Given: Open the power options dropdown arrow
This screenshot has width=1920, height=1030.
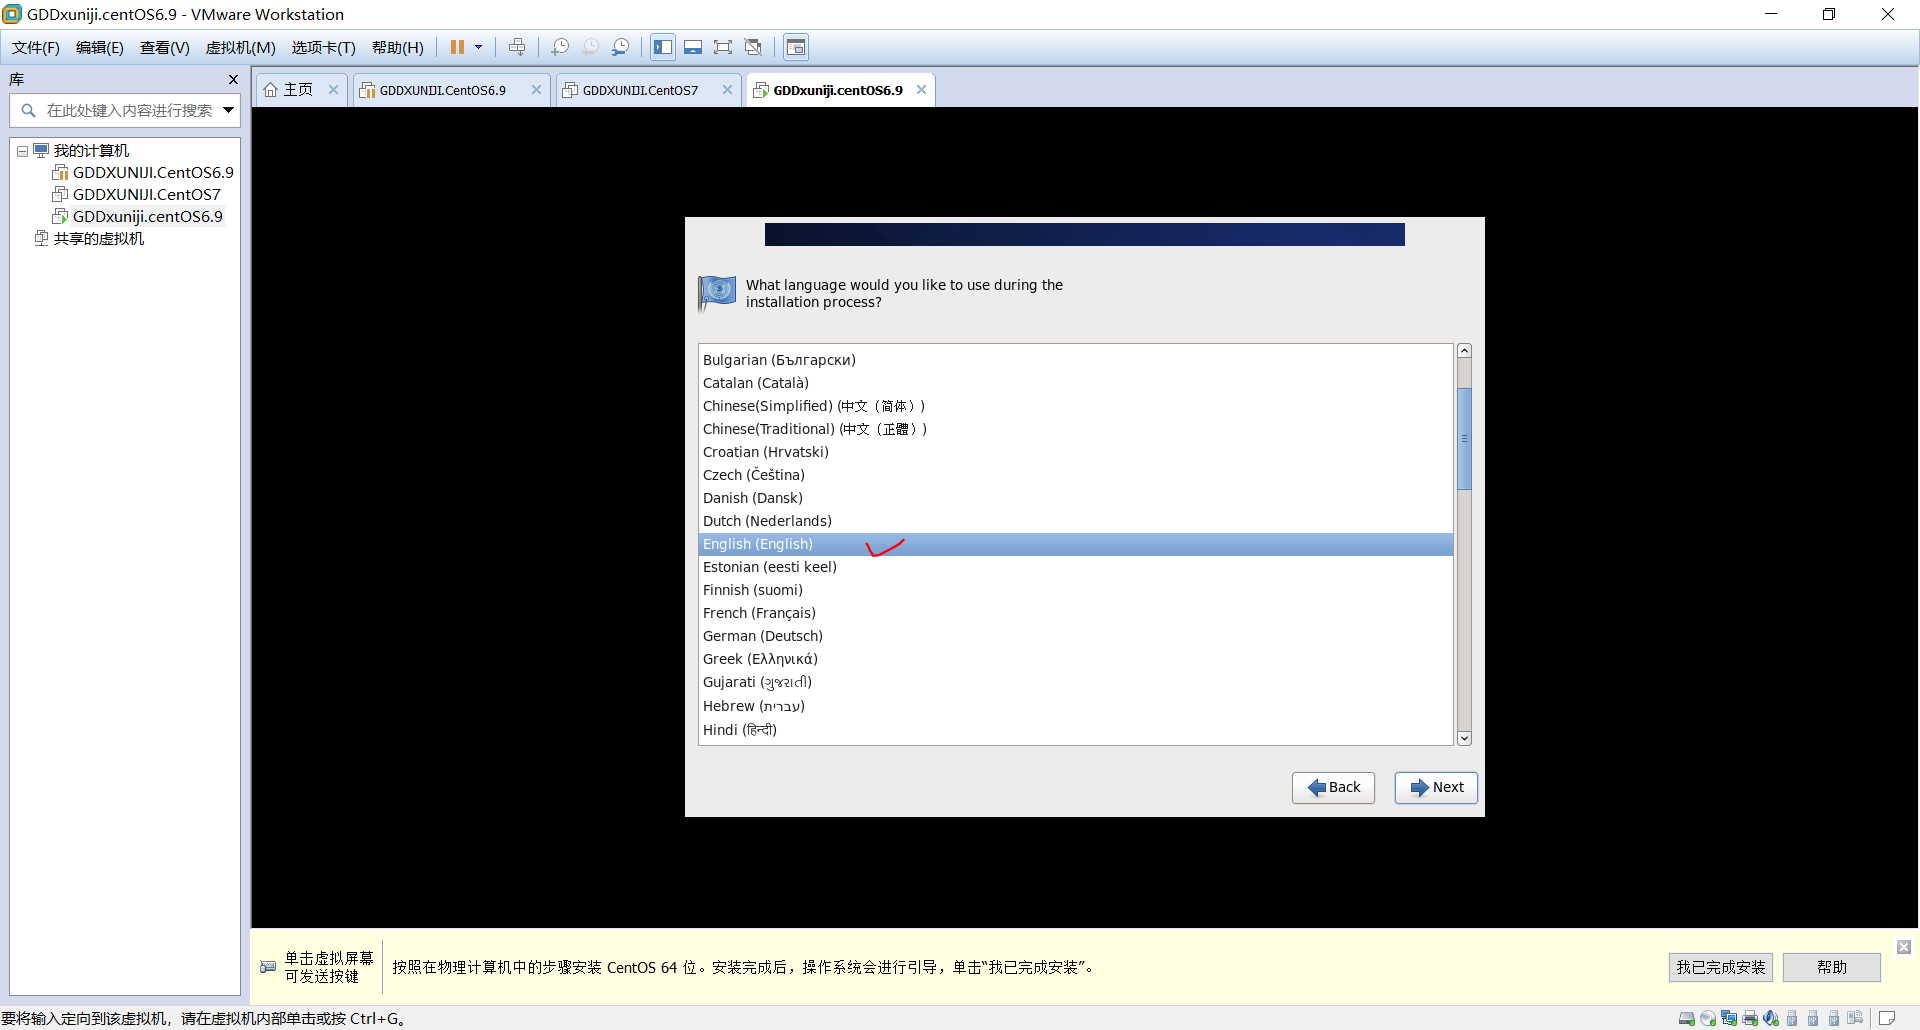Looking at the screenshot, I should (478, 47).
